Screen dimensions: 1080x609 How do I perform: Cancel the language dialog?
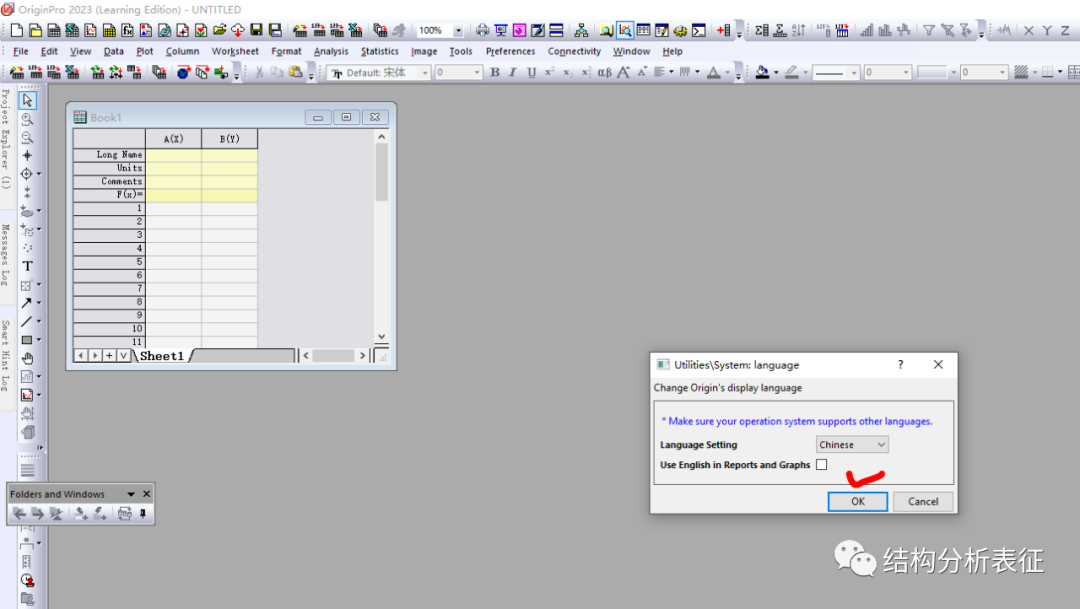coord(923,502)
